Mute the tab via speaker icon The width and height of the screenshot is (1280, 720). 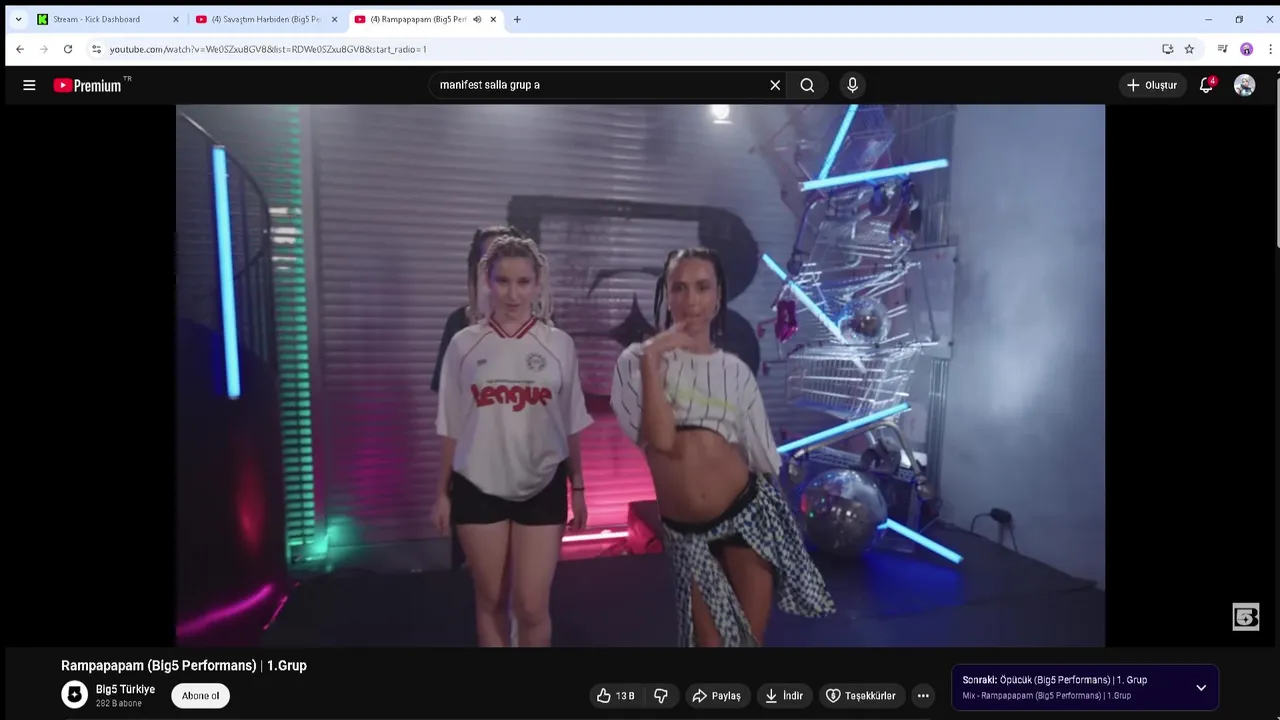(477, 19)
